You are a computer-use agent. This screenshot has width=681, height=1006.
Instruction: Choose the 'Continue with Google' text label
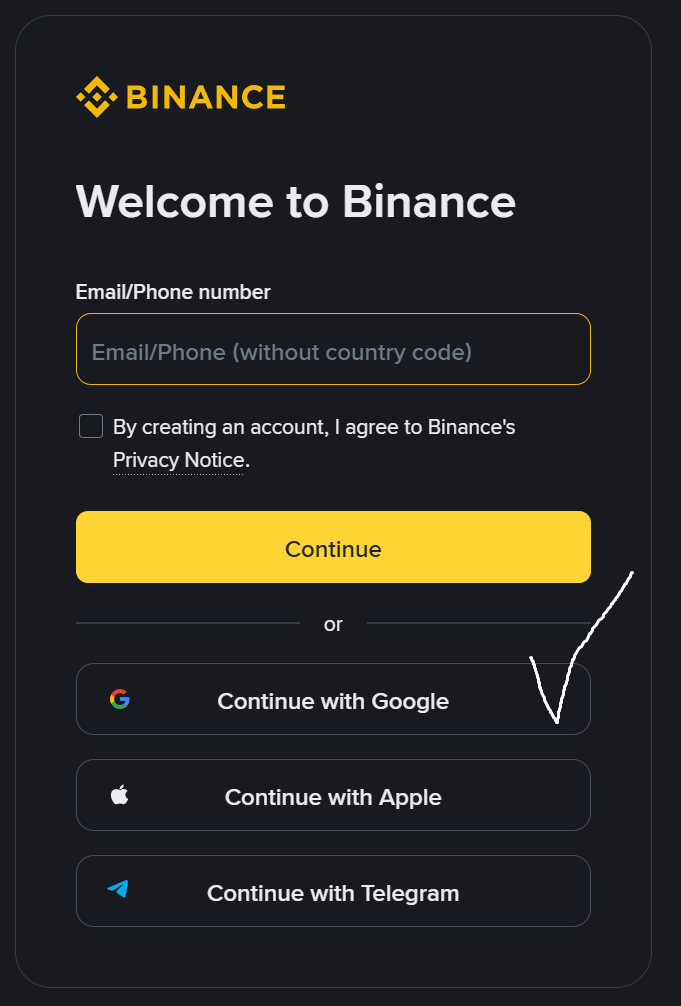click(333, 701)
